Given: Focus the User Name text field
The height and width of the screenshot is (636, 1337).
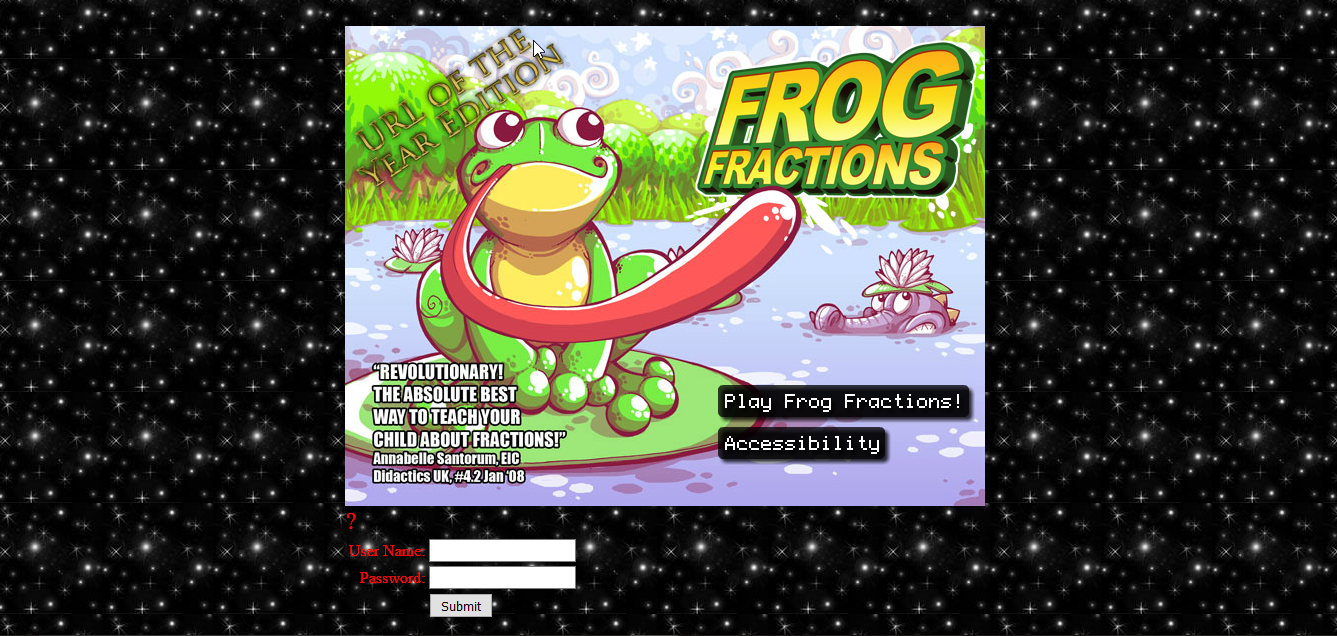Looking at the screenshot, I should click(502, 551).
